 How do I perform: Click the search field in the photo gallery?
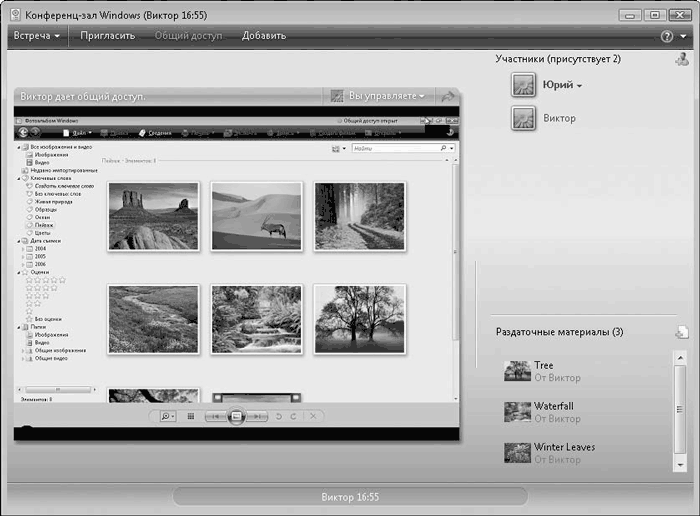[x=395, y=148]
